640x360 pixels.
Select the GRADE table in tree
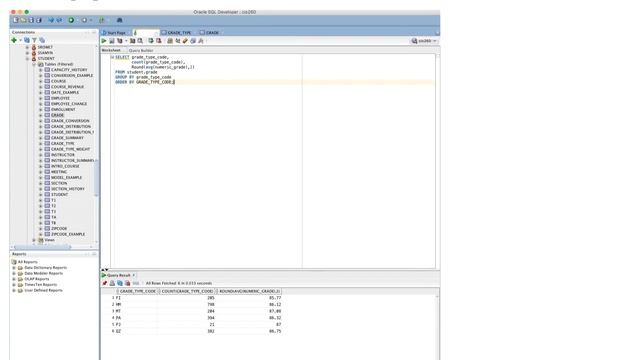pyautogui.click(x=58, y=115)
